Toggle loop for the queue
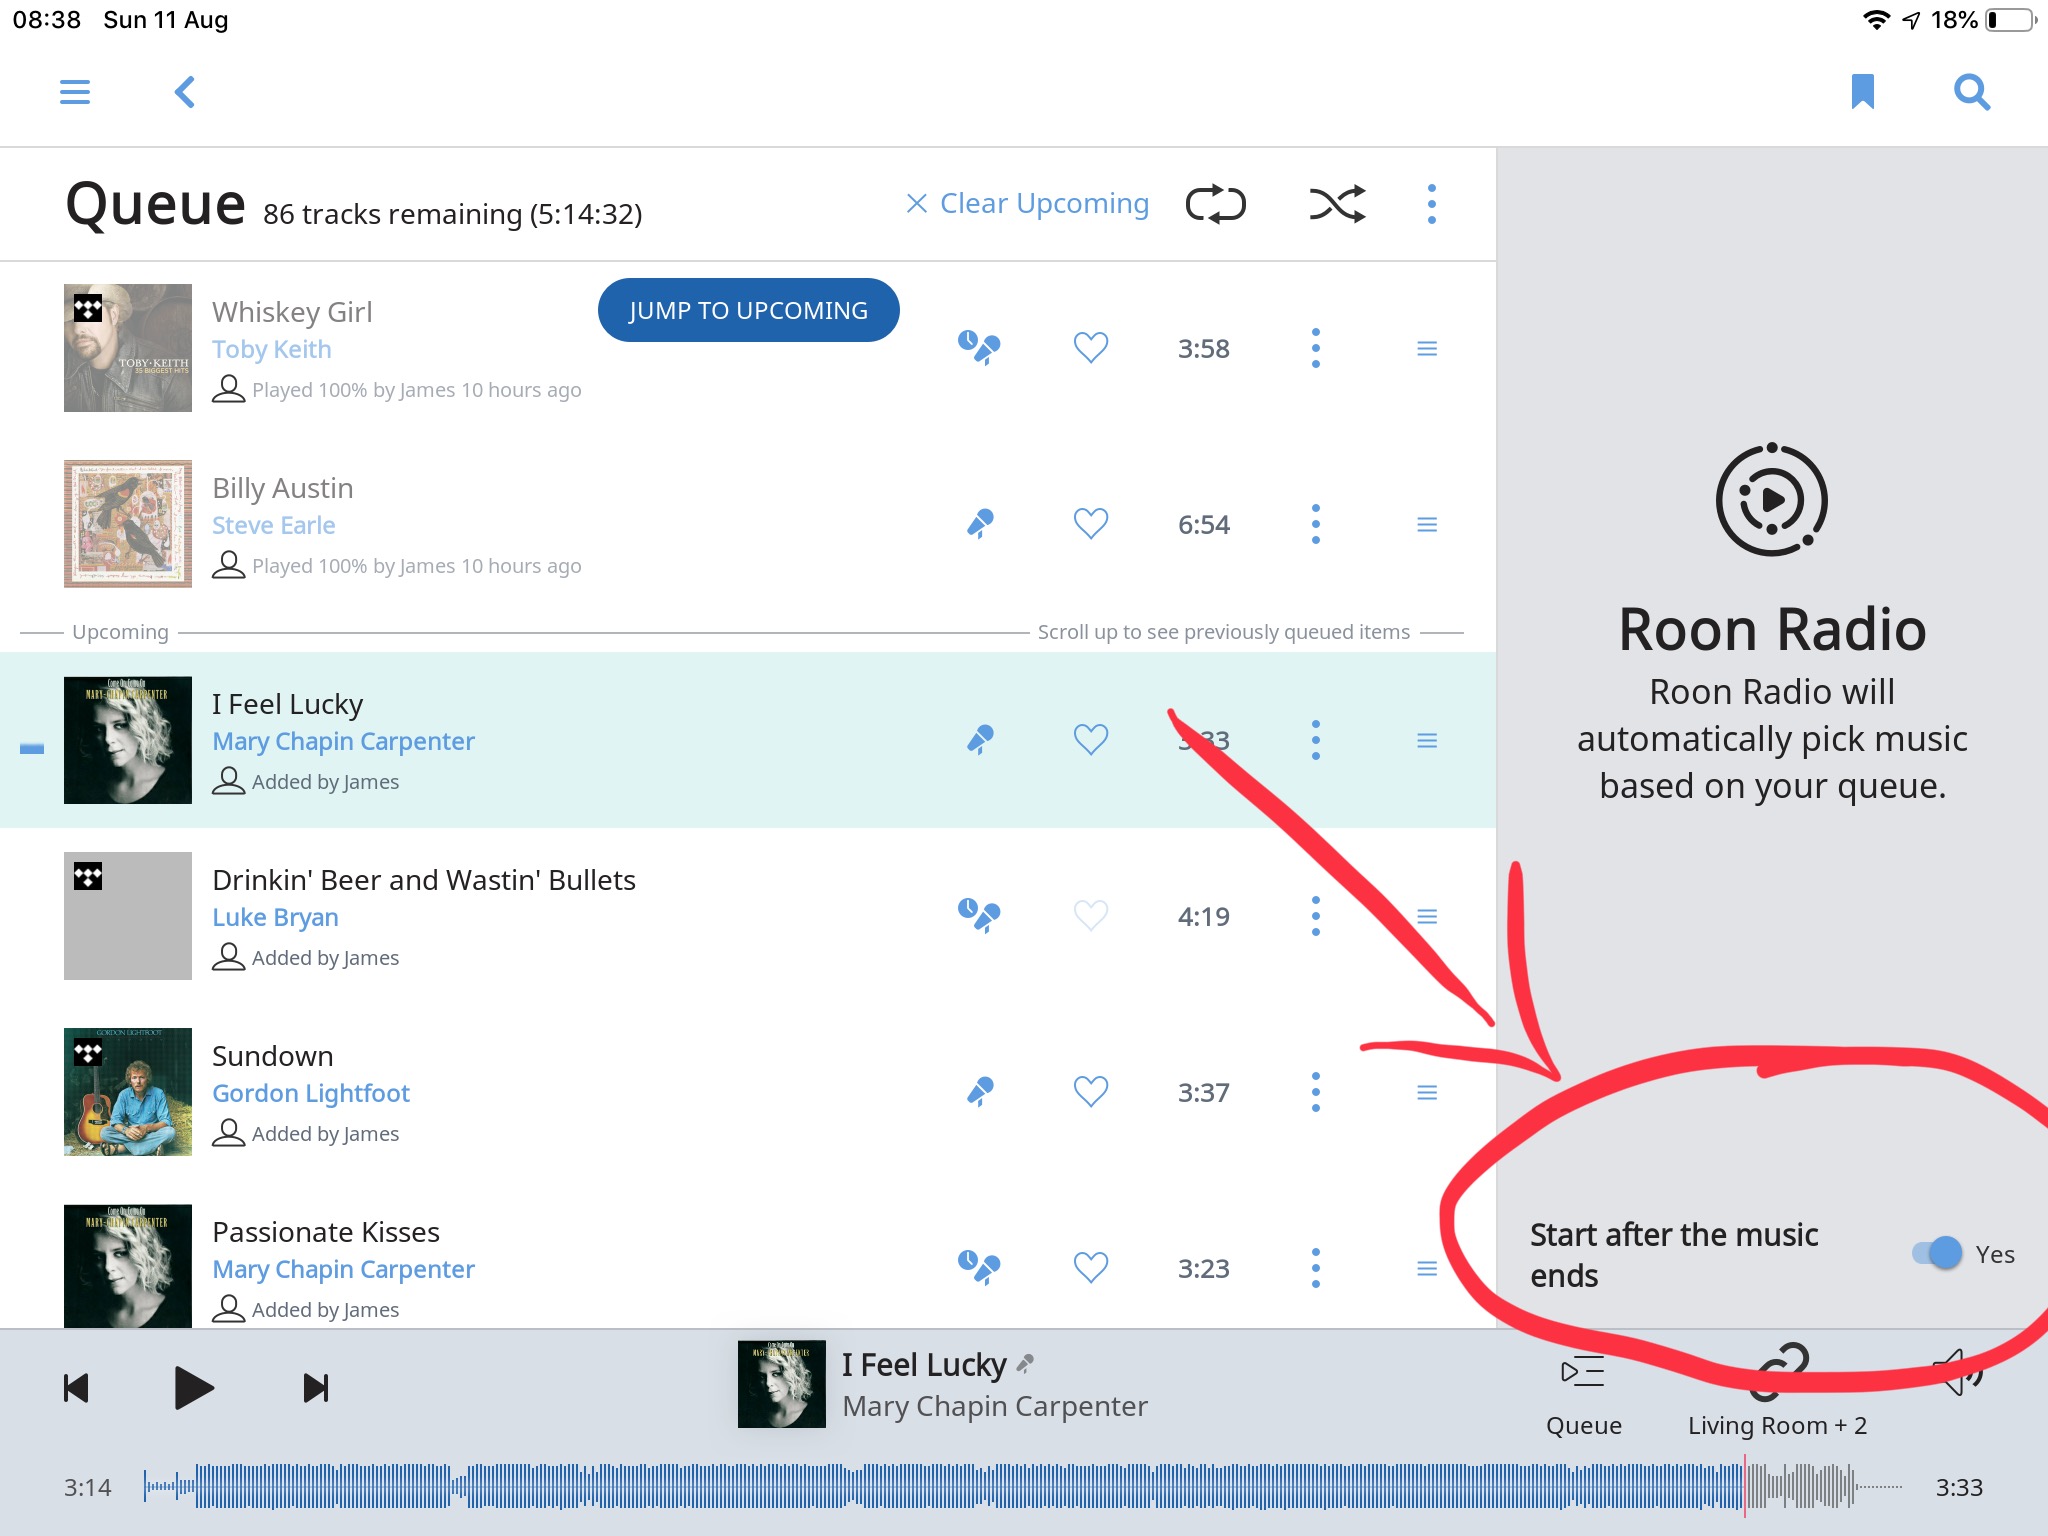The width and height of the screenshot is (2048, 1536). pos(1215,204)
